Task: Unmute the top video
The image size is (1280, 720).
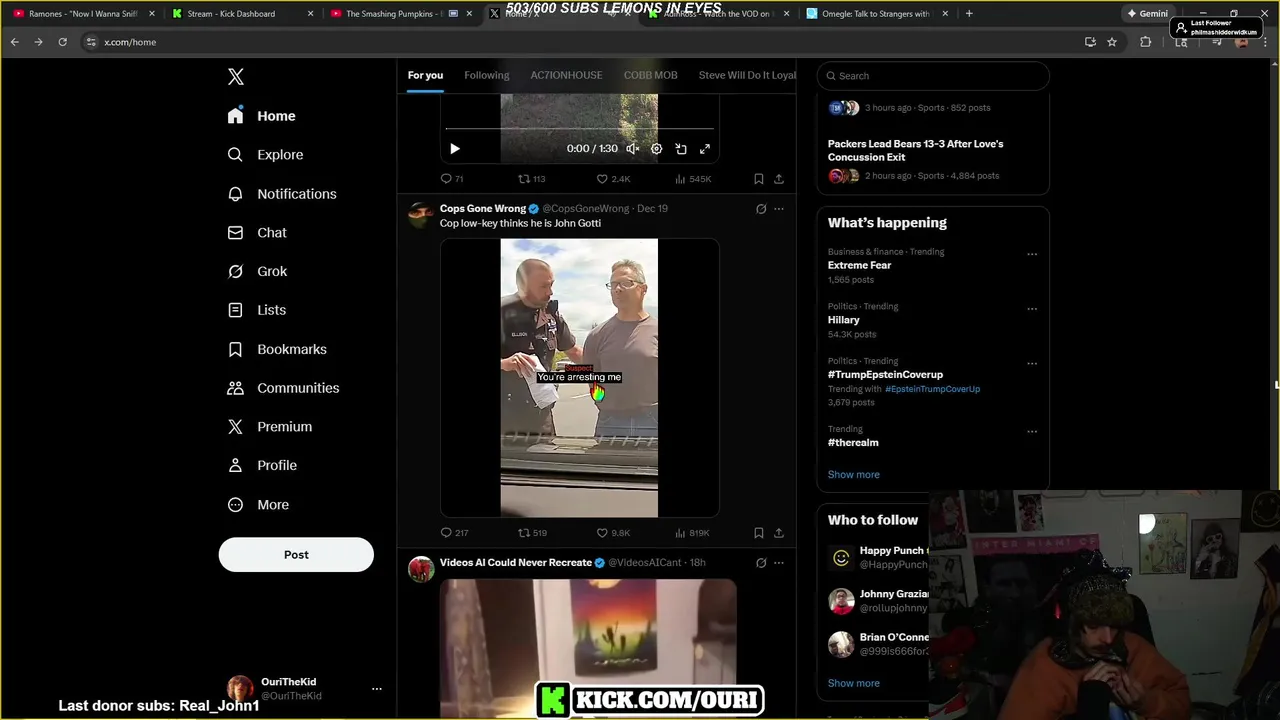Action: coord(633,149)
